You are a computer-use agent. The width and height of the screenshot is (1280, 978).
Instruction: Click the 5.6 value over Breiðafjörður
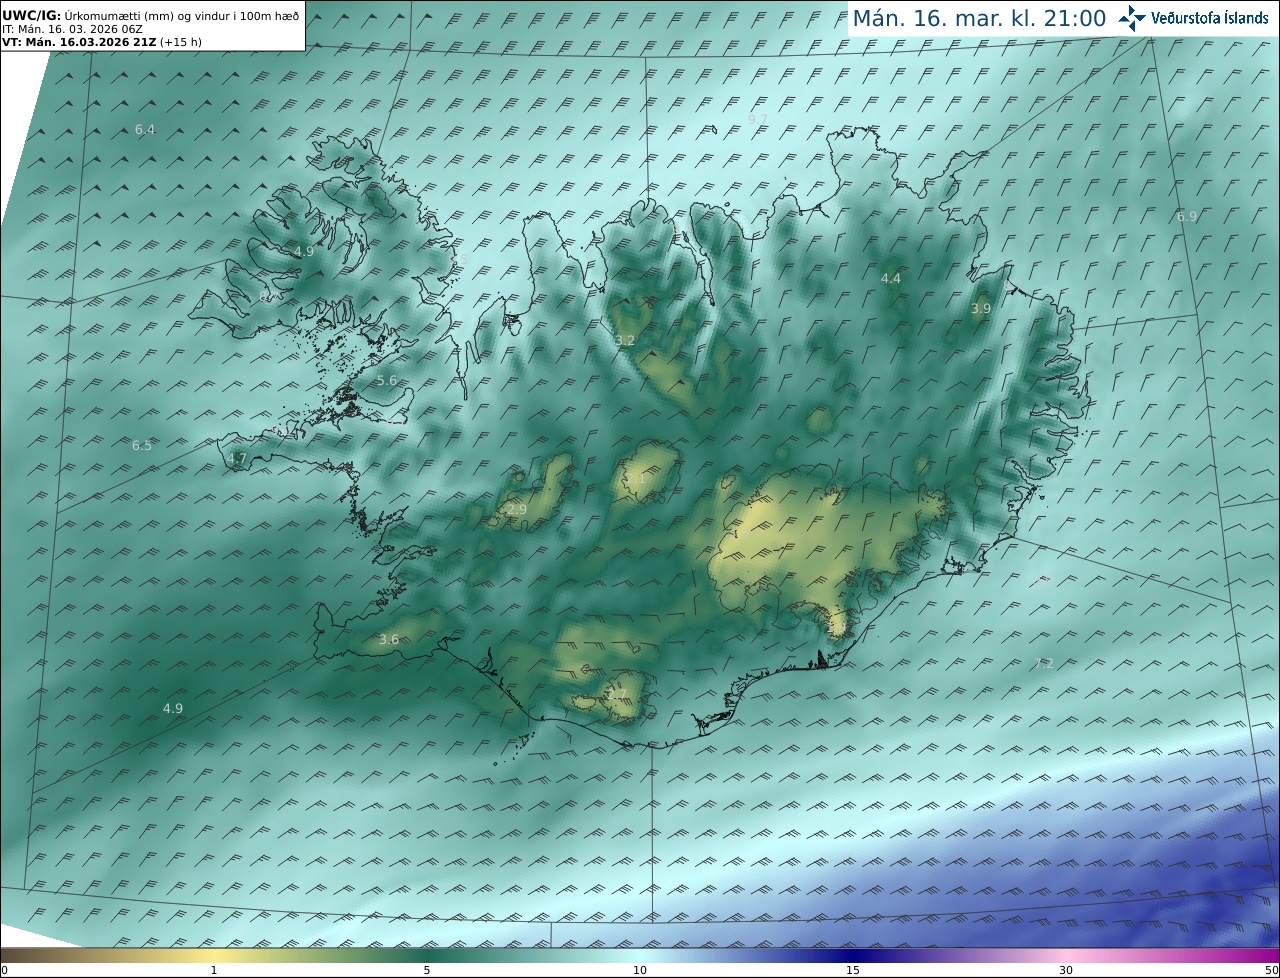(387, 380)
